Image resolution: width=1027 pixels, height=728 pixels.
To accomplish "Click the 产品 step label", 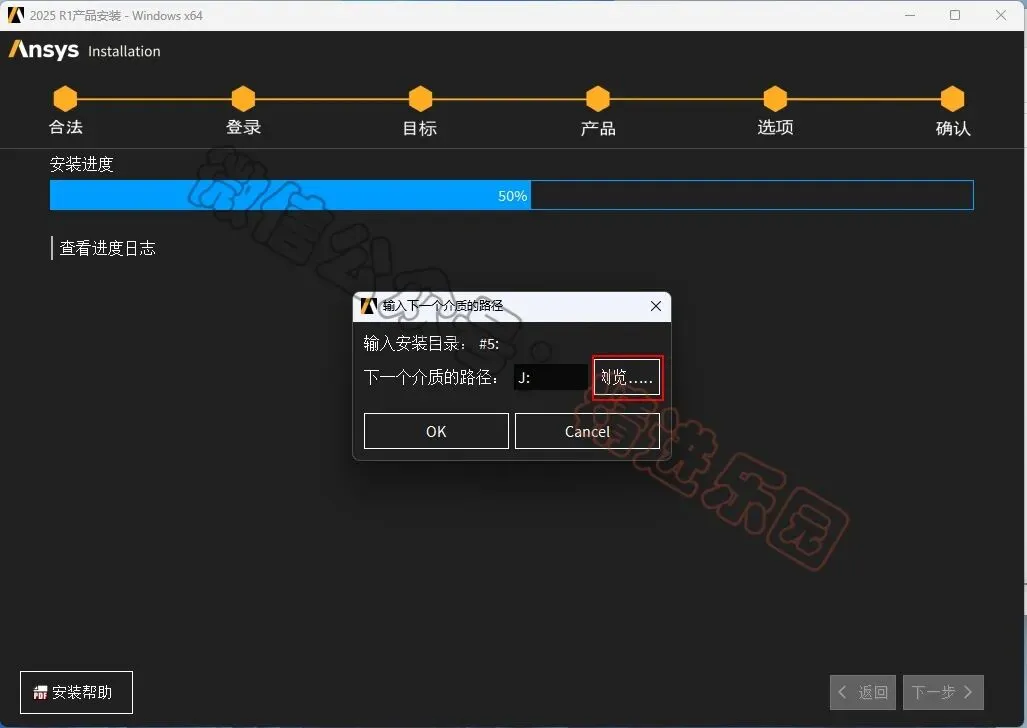I will (598, 128).
